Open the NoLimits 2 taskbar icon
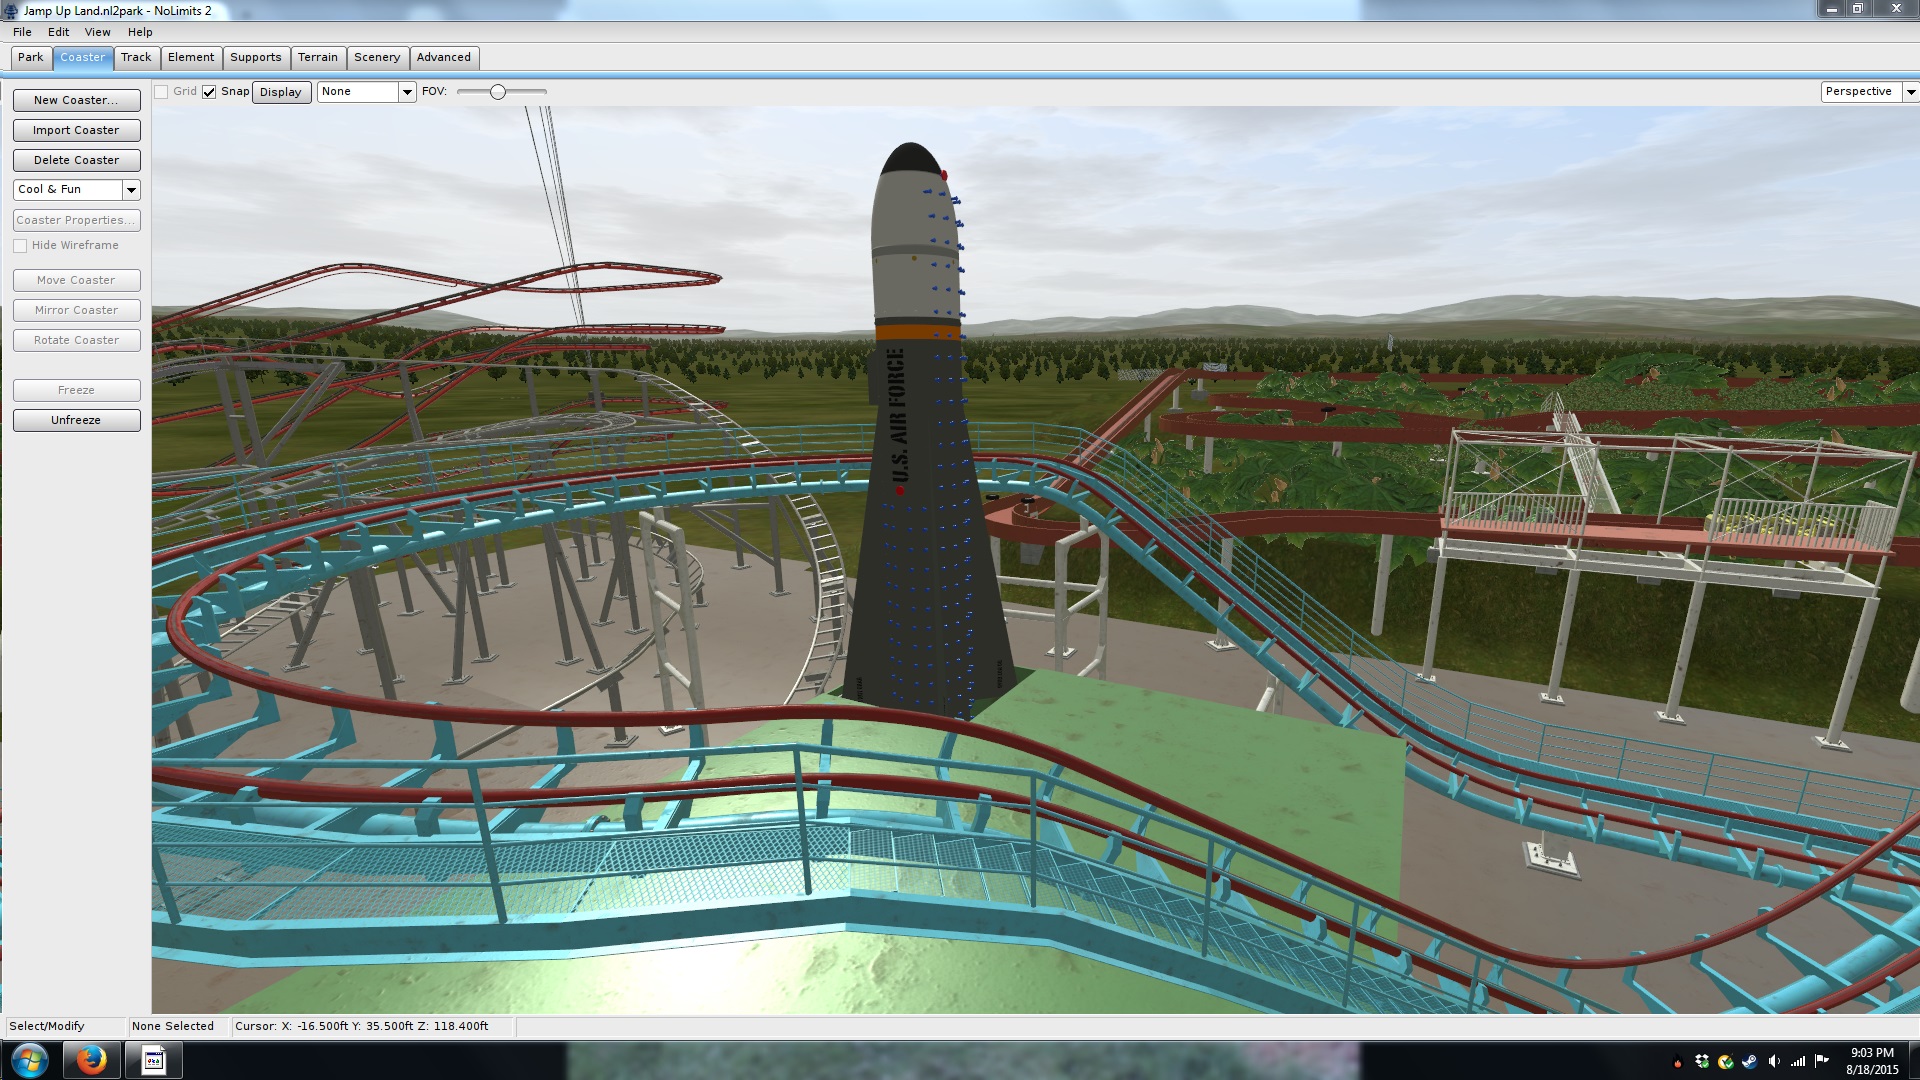 coord(153,1060)
